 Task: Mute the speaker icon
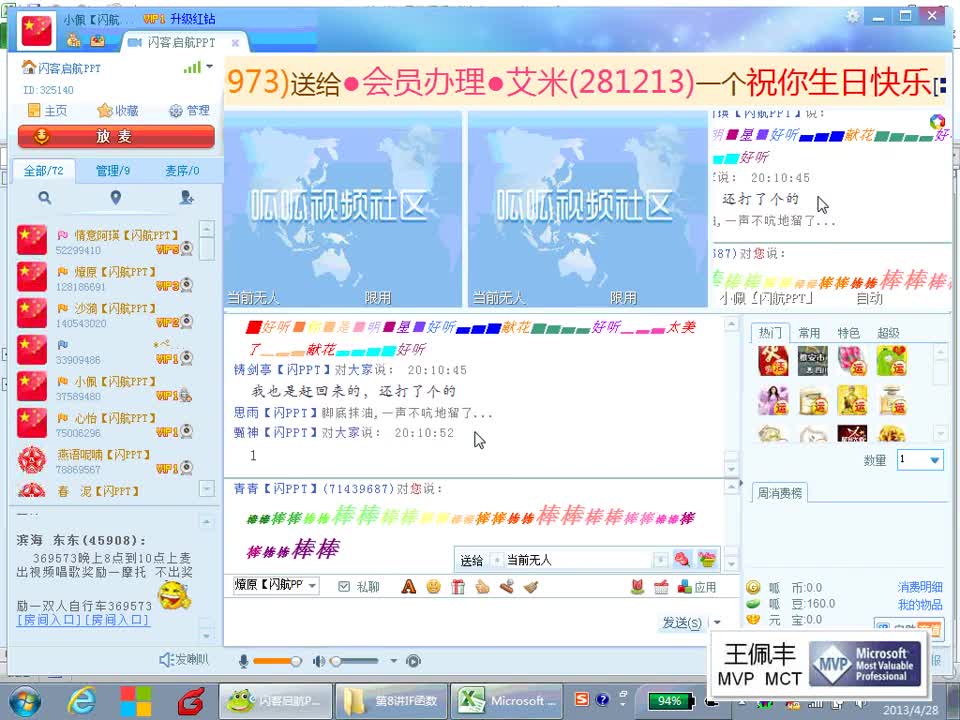pos(318,661)
